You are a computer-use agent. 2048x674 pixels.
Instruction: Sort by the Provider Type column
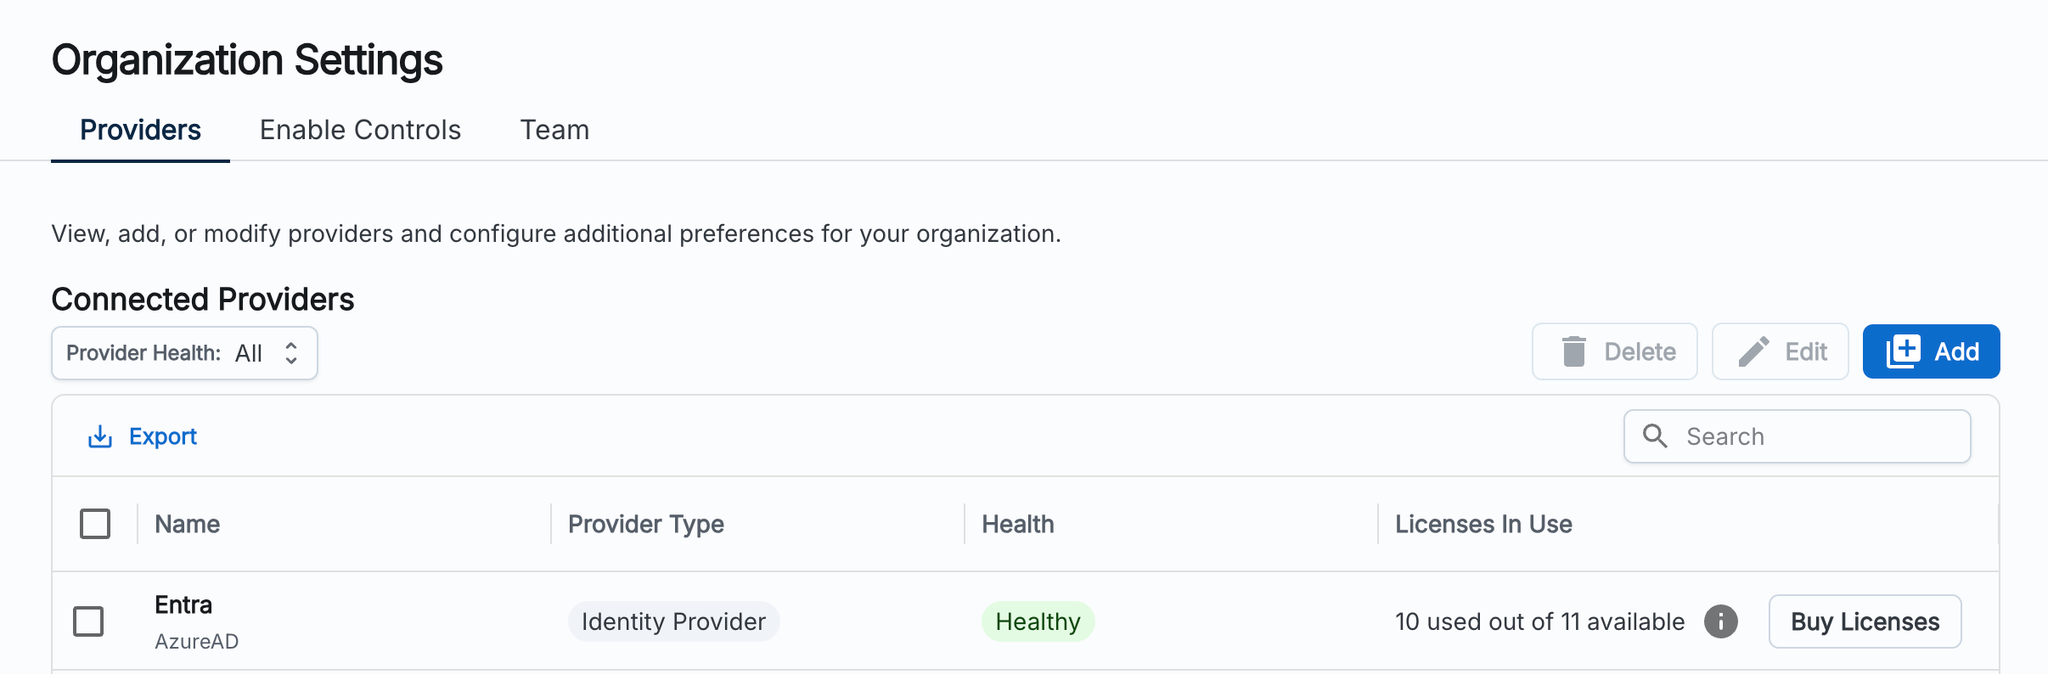click(645, 524)
